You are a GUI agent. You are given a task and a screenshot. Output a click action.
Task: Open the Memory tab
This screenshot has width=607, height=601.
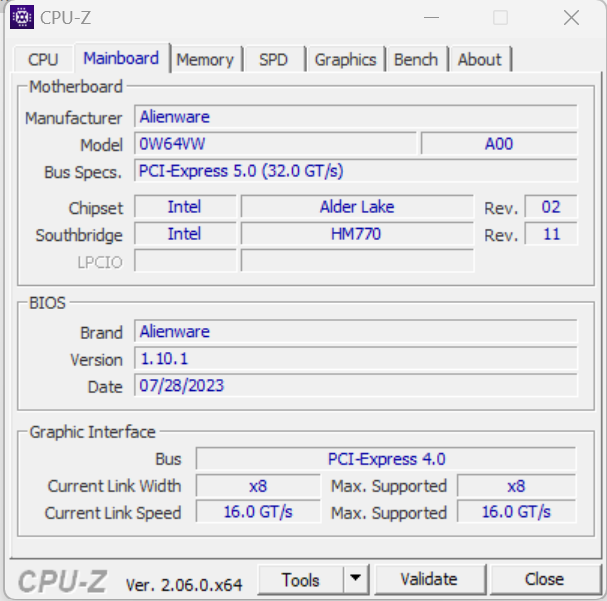(x=205, y=60)
